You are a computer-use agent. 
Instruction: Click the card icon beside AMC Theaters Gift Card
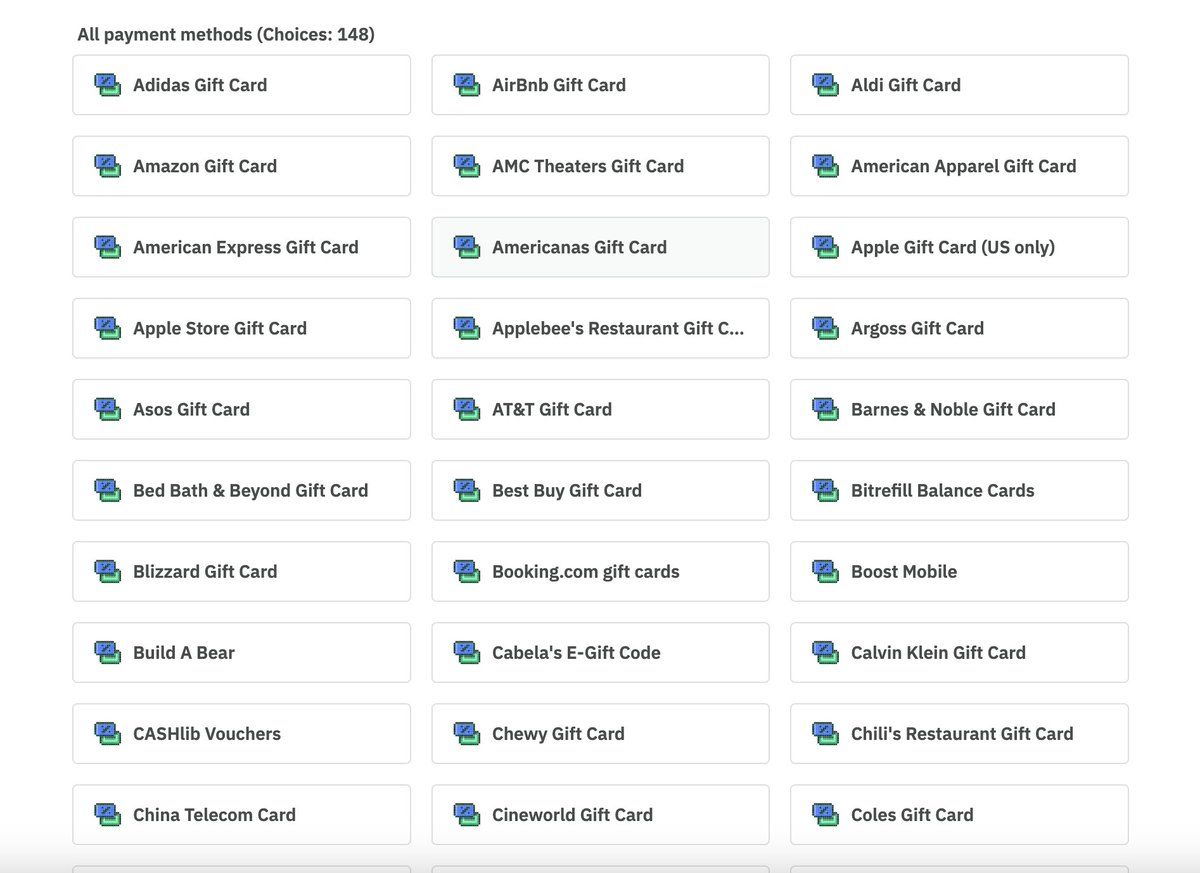466,166
